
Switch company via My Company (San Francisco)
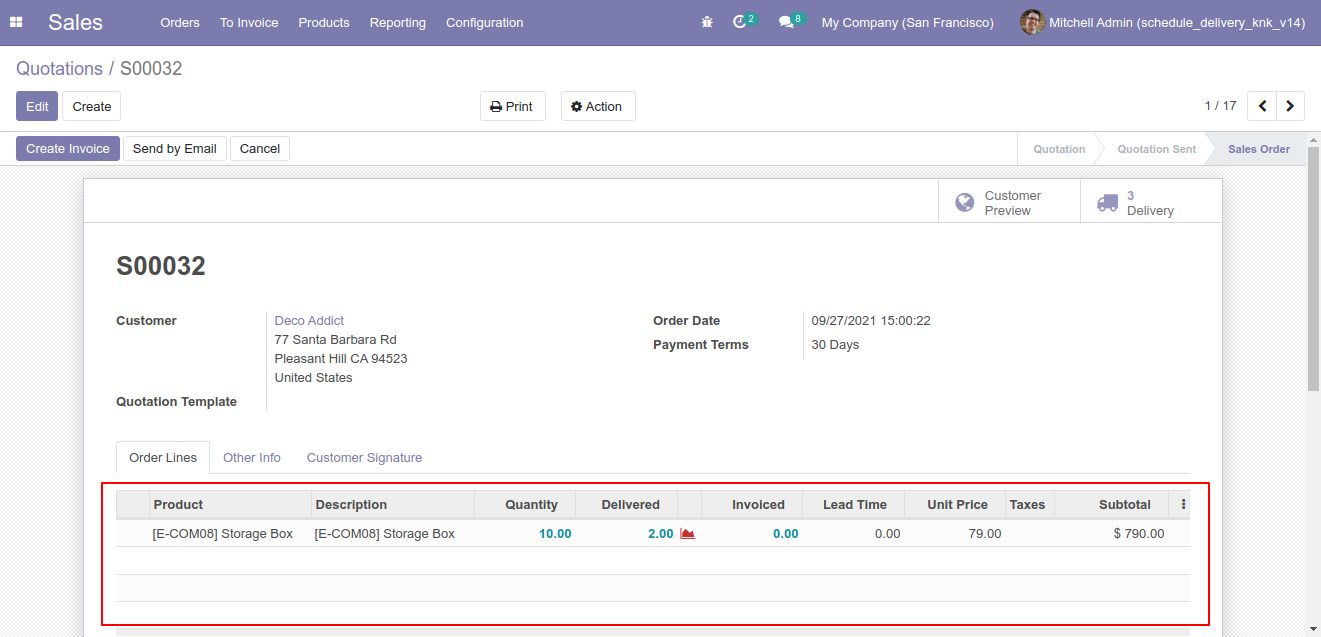click(x=908, y=22)
